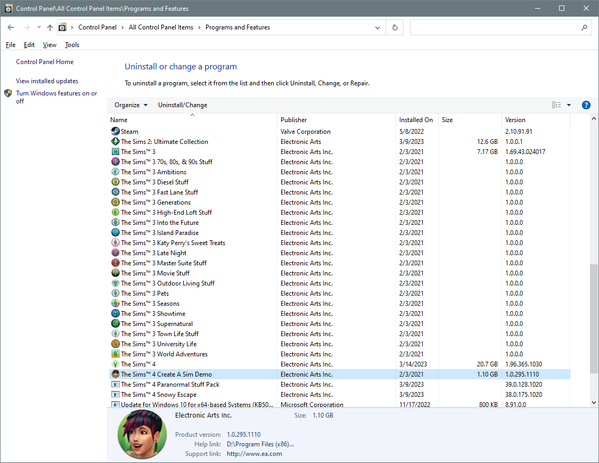Click the search magnifier icon
Screen dimensions: 599x463
coord(584,28)
